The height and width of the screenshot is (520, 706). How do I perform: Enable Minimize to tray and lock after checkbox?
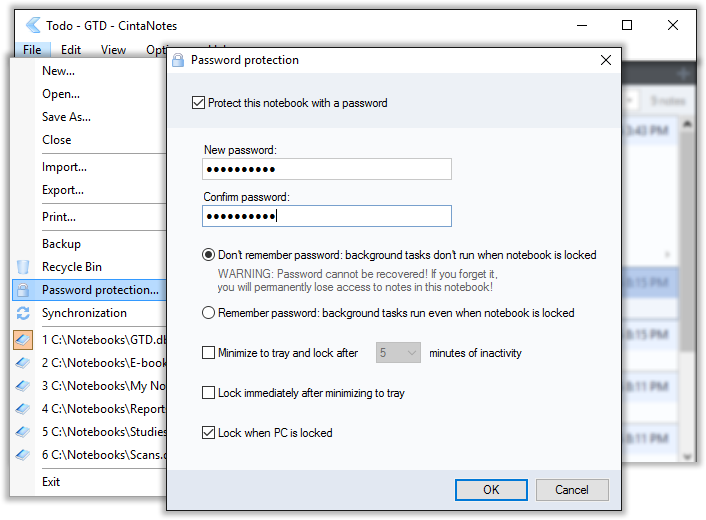point(208,353)
